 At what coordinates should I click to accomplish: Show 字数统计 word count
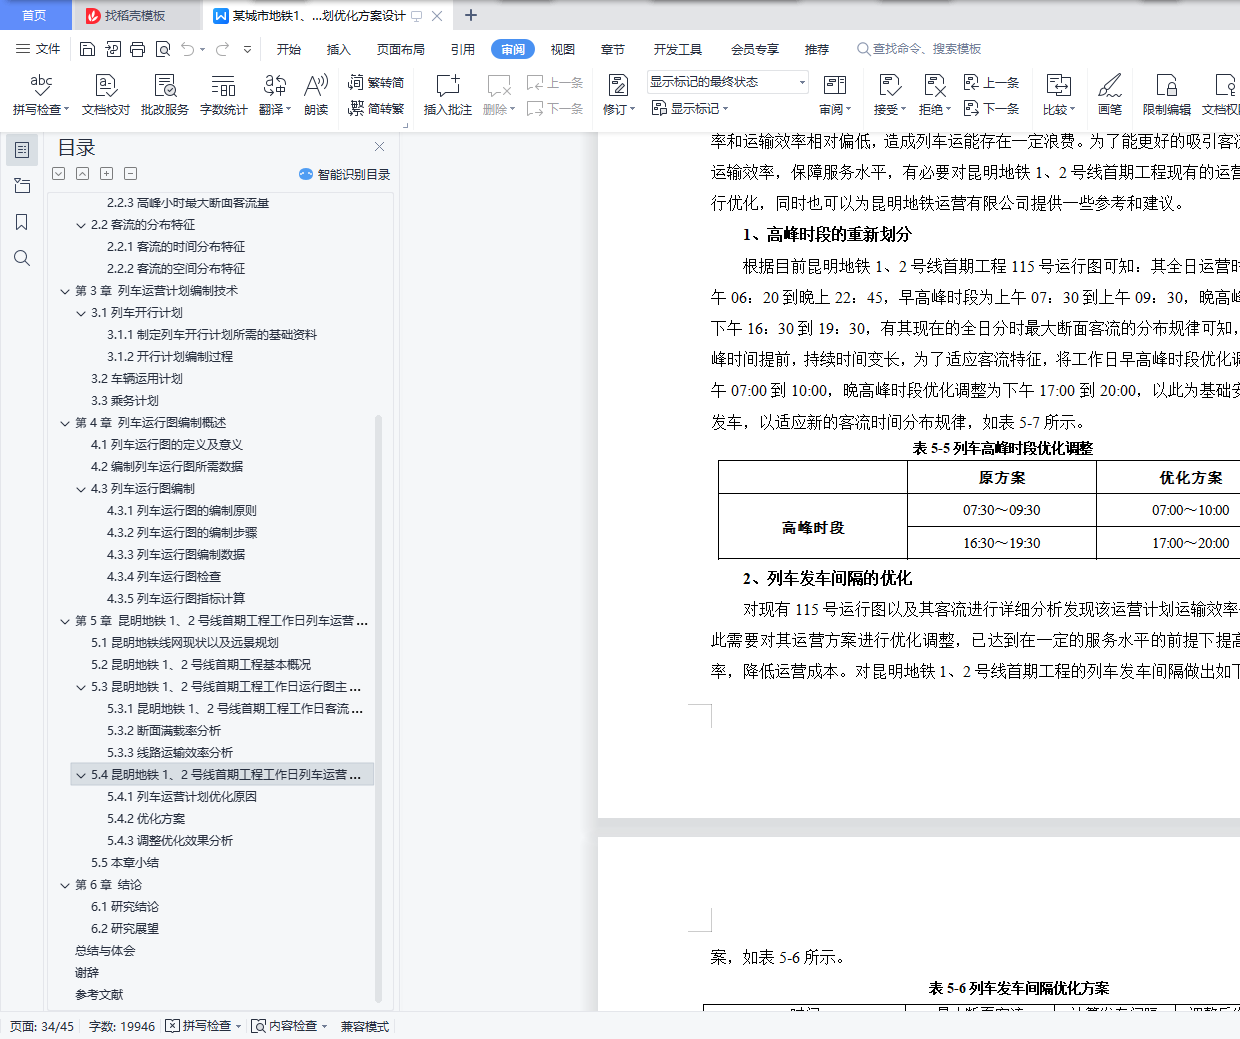coord(224,95)
